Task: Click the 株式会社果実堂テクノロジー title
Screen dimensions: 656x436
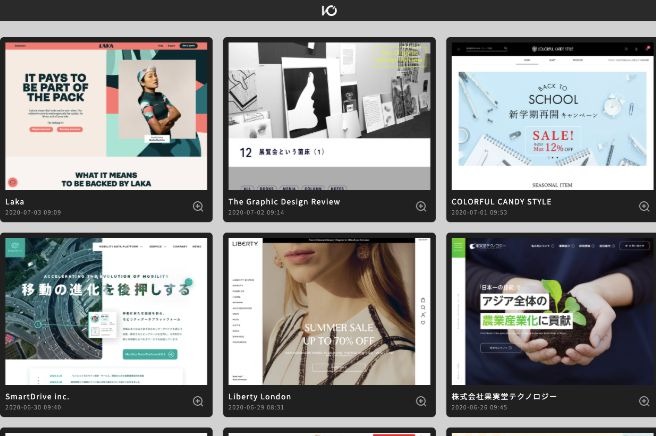Action: coord(504,397)
